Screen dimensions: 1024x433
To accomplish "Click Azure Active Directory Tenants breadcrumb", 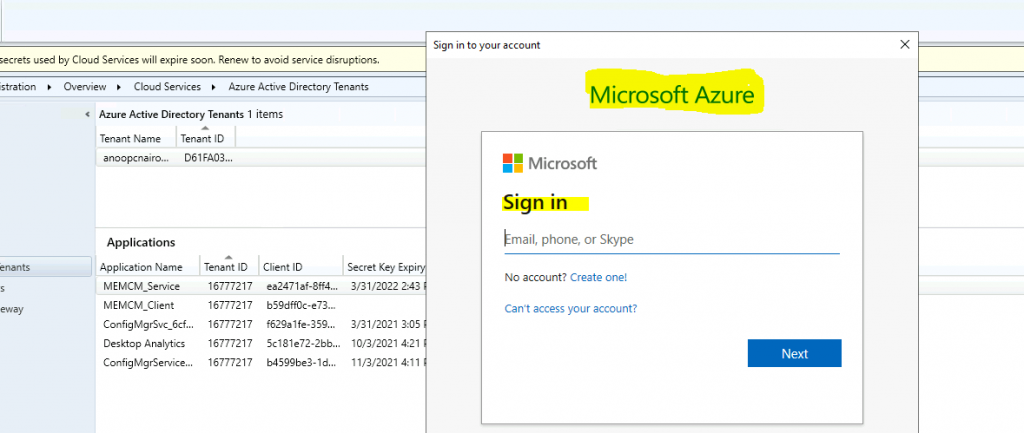I will (298, 86).
